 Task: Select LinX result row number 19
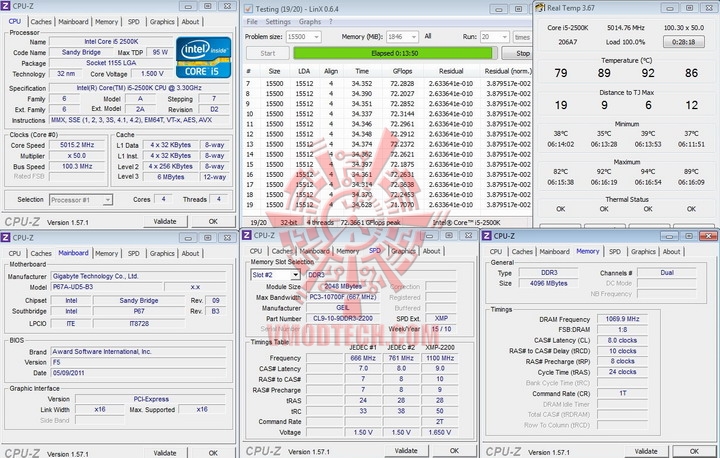point(388,205)
